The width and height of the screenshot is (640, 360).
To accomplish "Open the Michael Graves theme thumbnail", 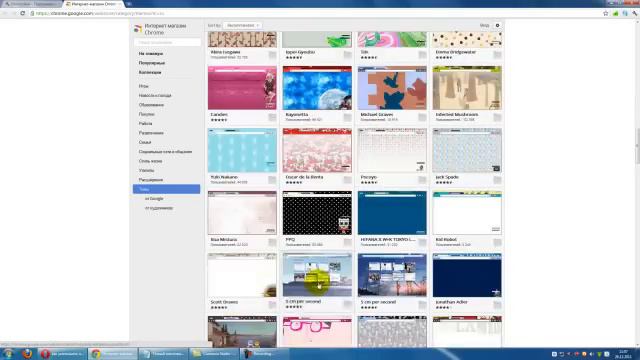I will 392,88.
